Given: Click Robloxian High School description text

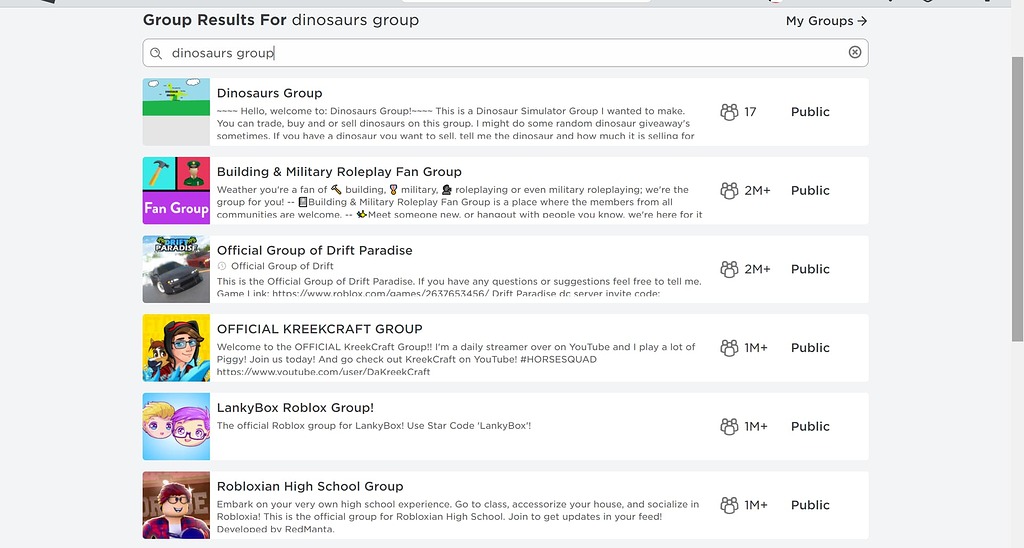Looking at the screenshot, I should pos(458,517).
